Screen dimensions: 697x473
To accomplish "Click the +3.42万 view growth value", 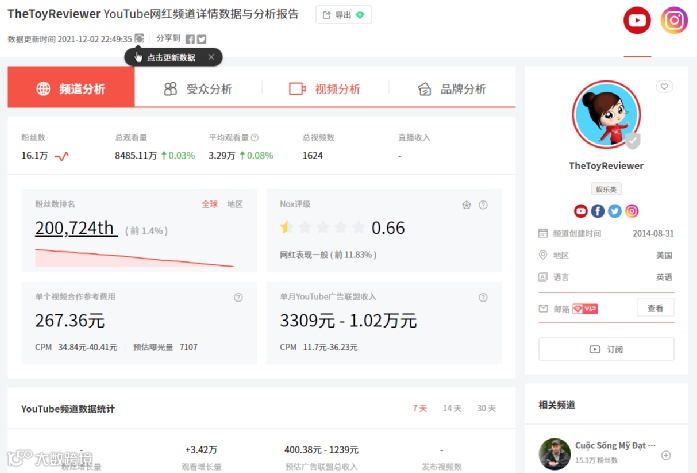I will click(201, 450).
